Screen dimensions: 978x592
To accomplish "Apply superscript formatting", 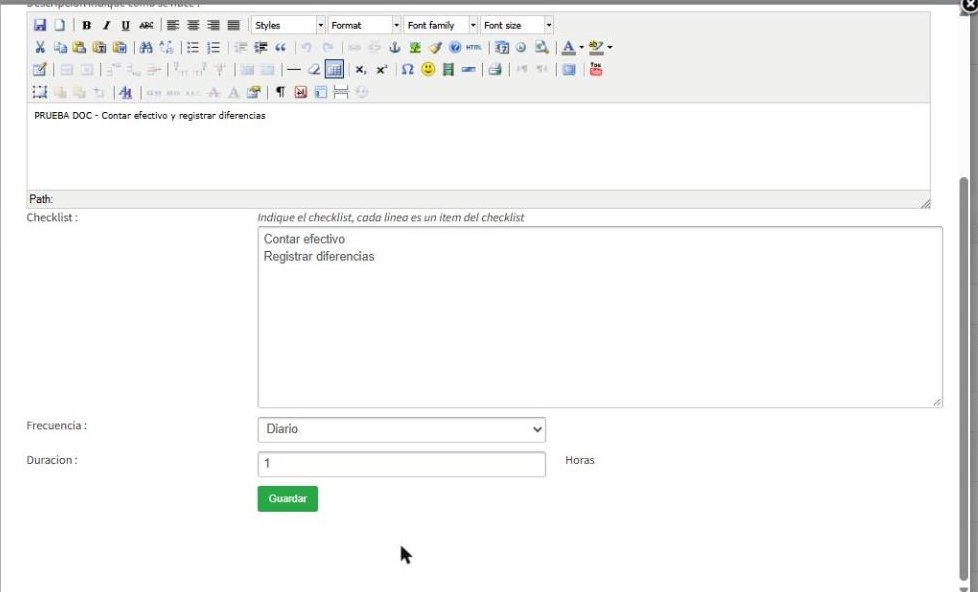I will [381, 69].
